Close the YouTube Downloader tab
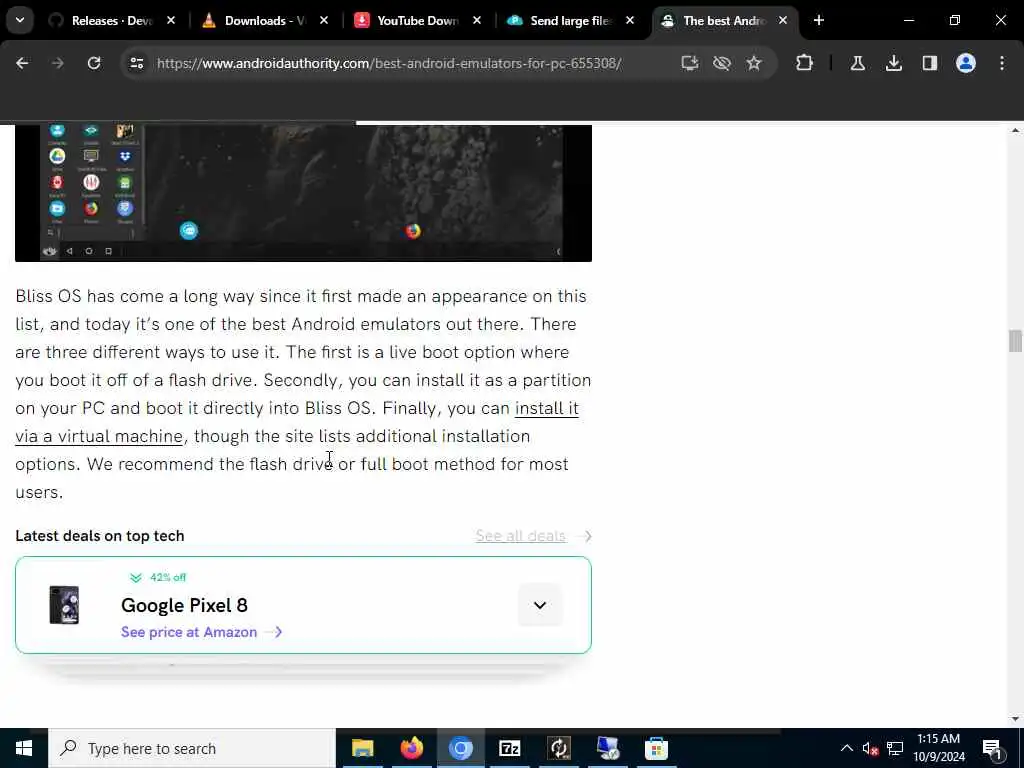The height and width of the screenshot is (768, 1024). pyautogui.click(x=477, y=21)
